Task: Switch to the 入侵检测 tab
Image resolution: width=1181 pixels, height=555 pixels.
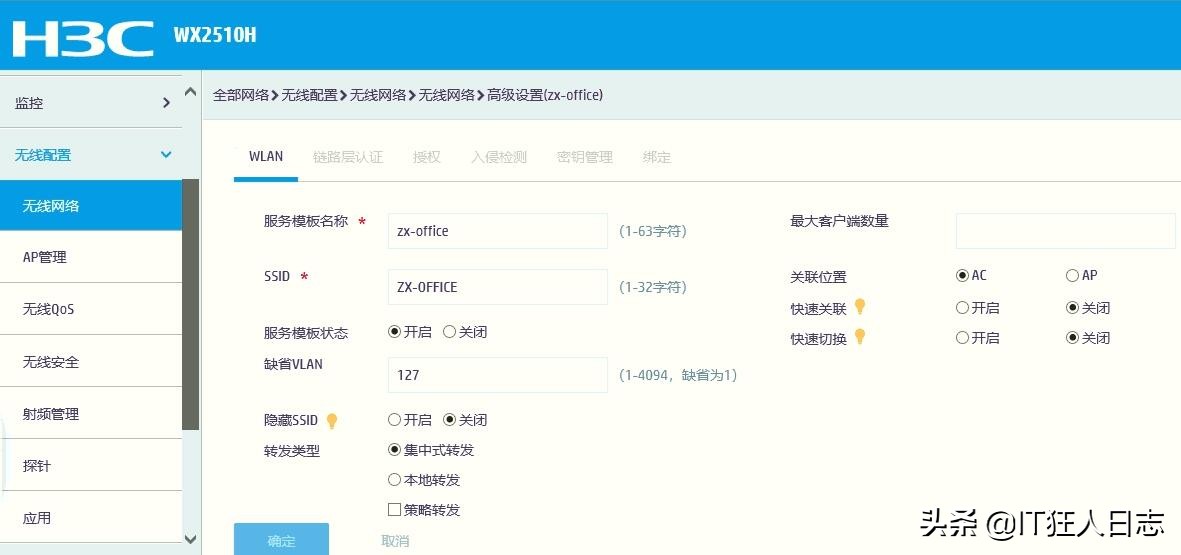Action: 499,157
